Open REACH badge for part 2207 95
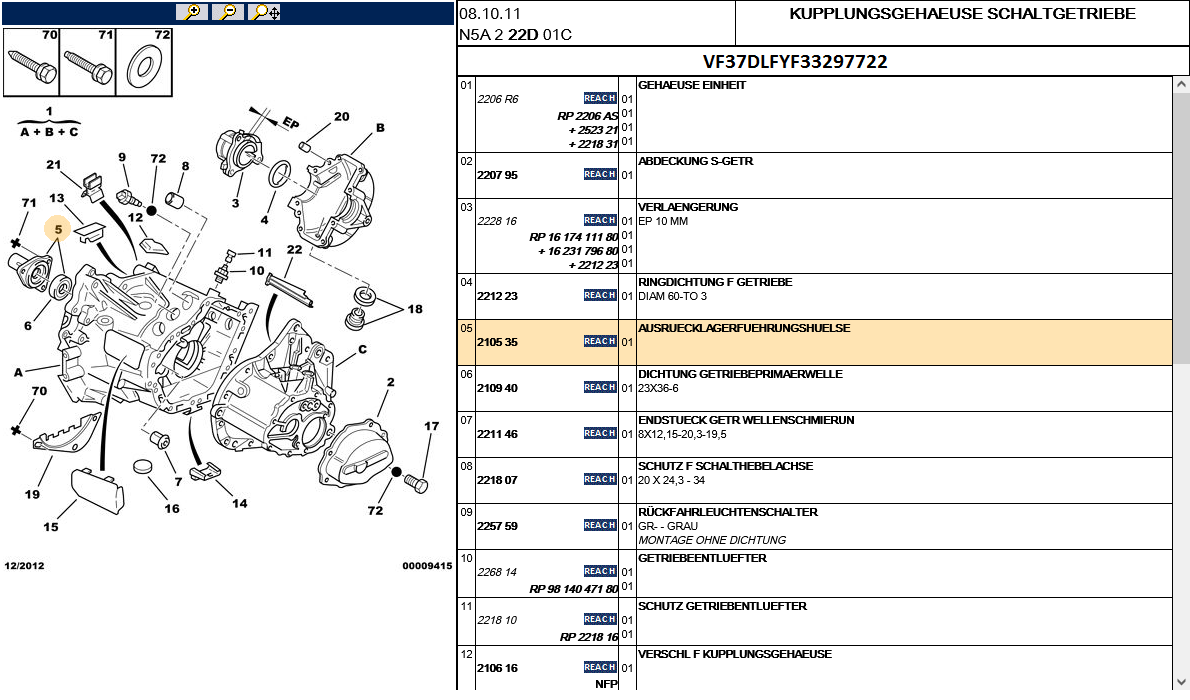Screen dimensions: 1190x700 pyautogui.click(x=600, y=174)
